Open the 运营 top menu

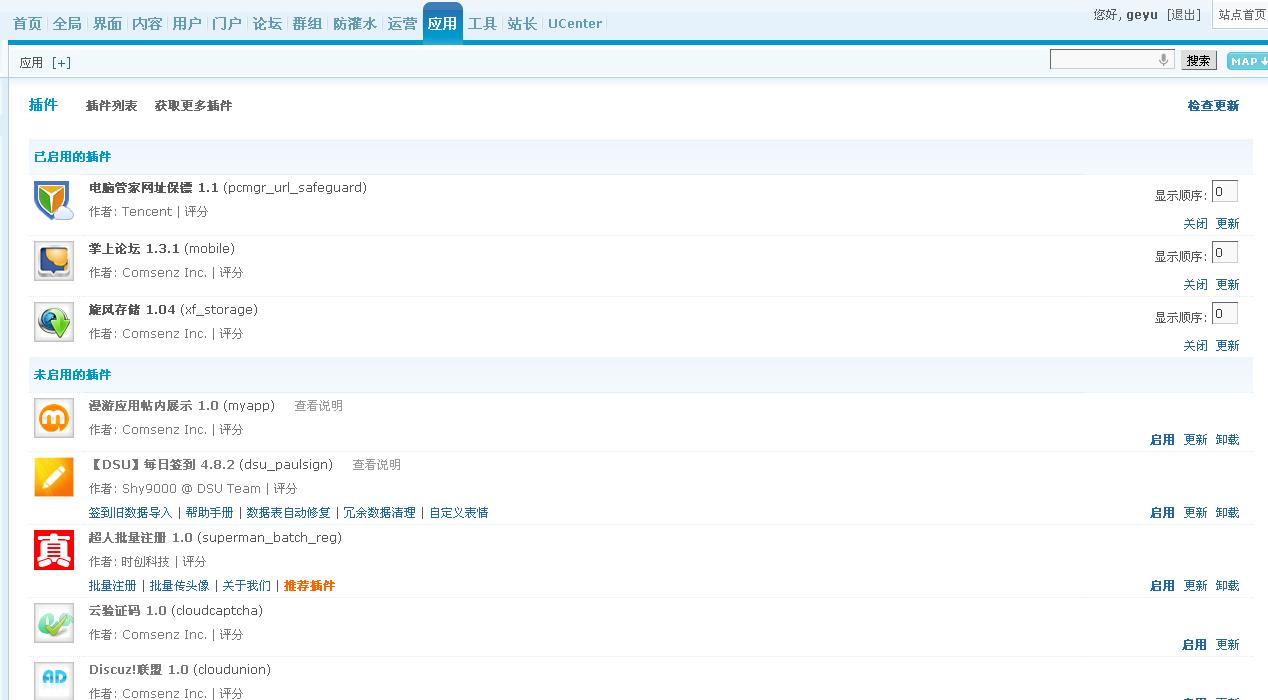tap(402, 23)
